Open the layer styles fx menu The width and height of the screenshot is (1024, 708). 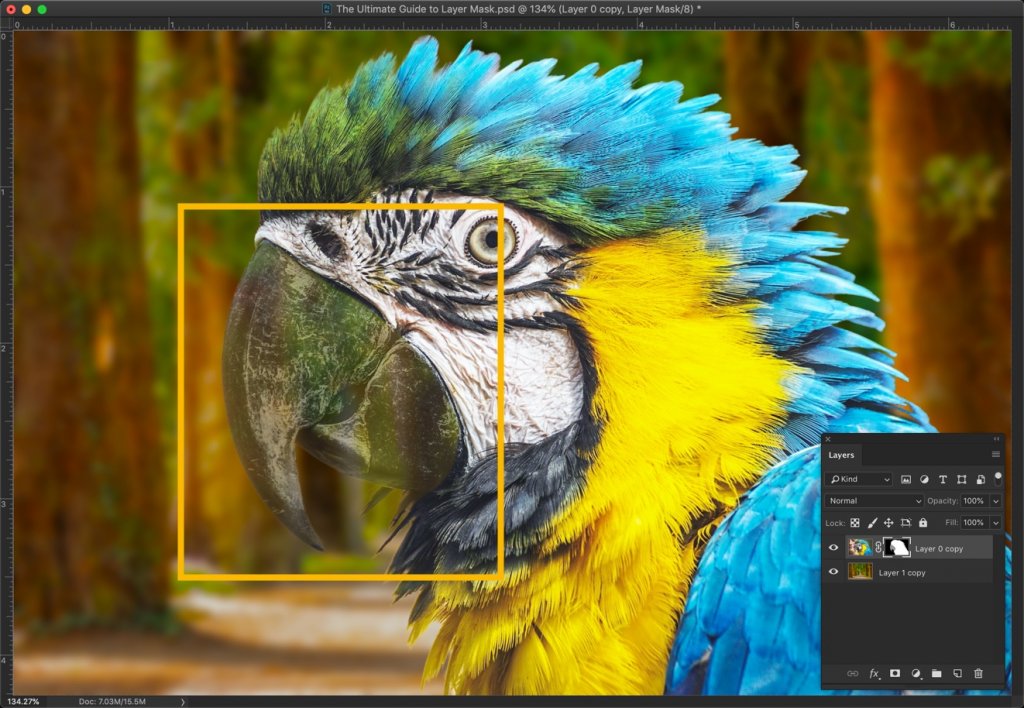click(874, 674)
